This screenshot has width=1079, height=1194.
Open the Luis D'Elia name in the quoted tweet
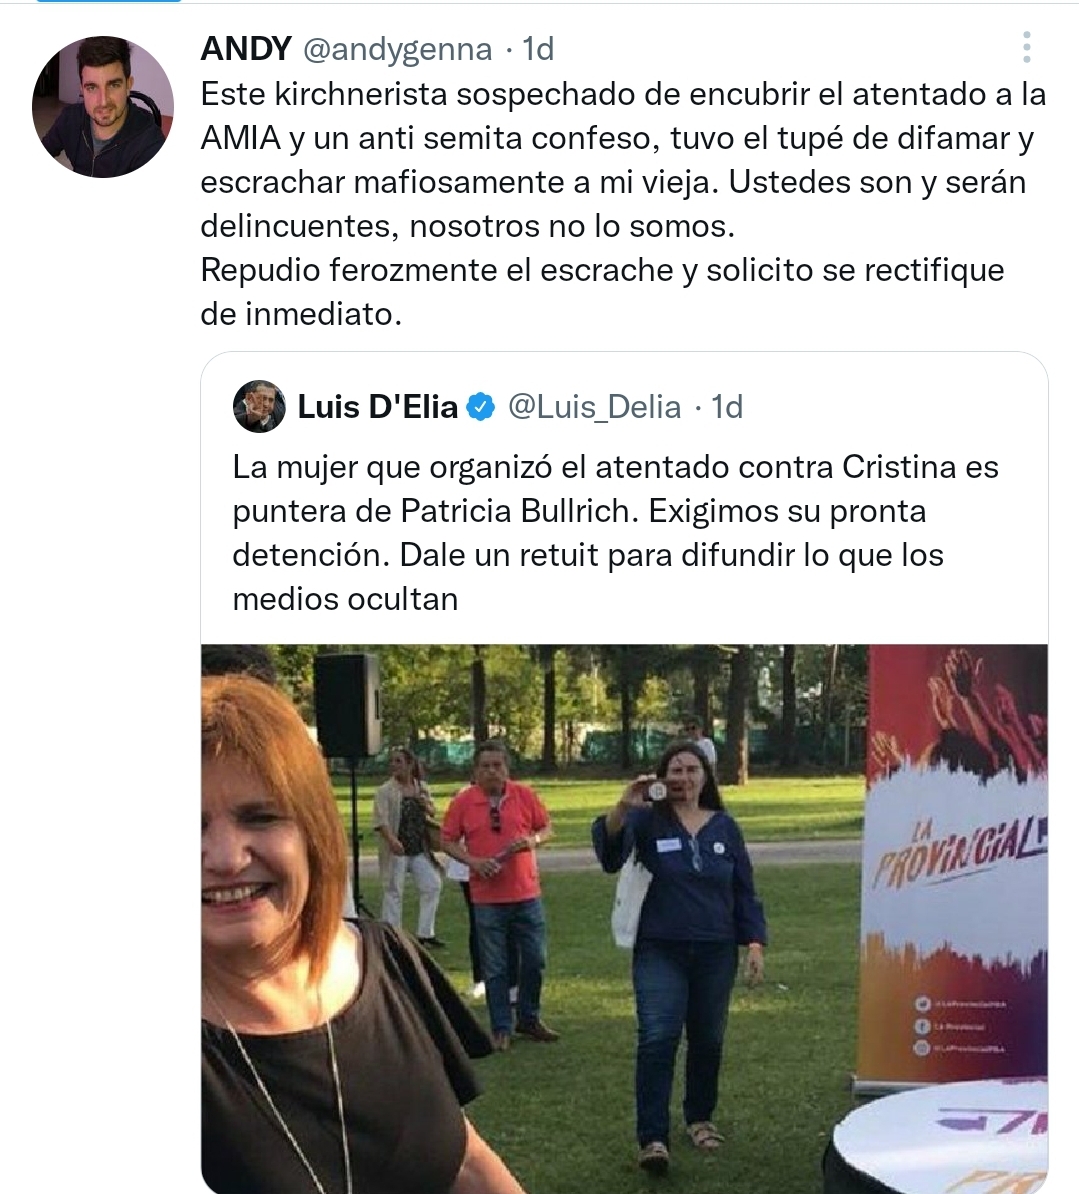[378, 407]
